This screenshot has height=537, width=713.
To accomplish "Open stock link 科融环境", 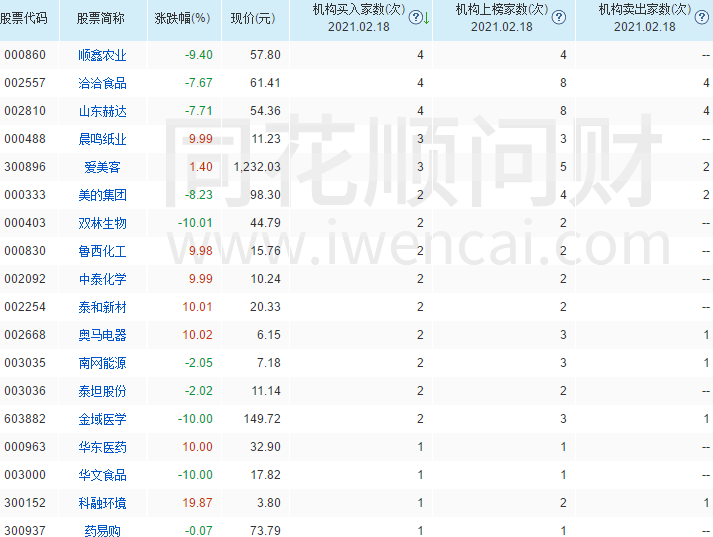I will 102,503.
